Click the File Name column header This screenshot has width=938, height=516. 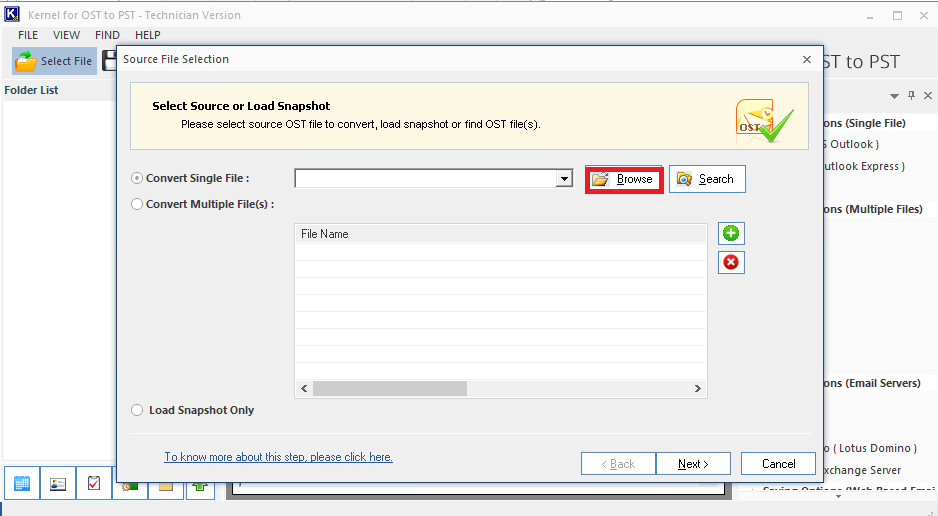(x=501, y=234)
